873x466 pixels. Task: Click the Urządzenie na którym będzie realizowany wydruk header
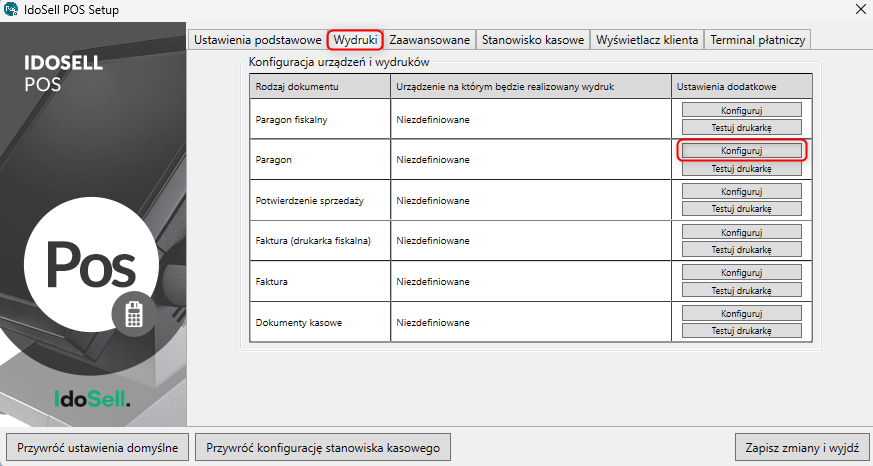pyautogui.click(x=531, y=86)
